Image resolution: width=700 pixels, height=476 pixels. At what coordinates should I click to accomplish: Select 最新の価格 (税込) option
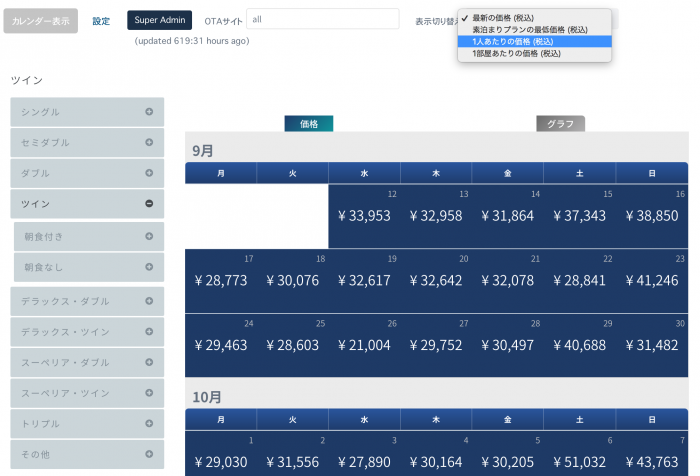pyautogui.click(x=534, y=18)
